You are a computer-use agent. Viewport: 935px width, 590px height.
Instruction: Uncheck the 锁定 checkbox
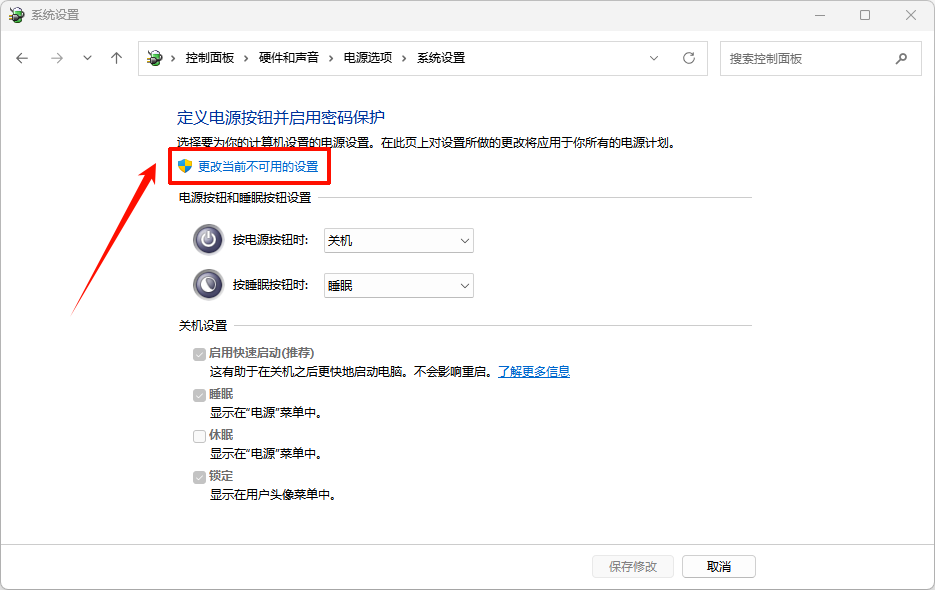click(199, 477)
